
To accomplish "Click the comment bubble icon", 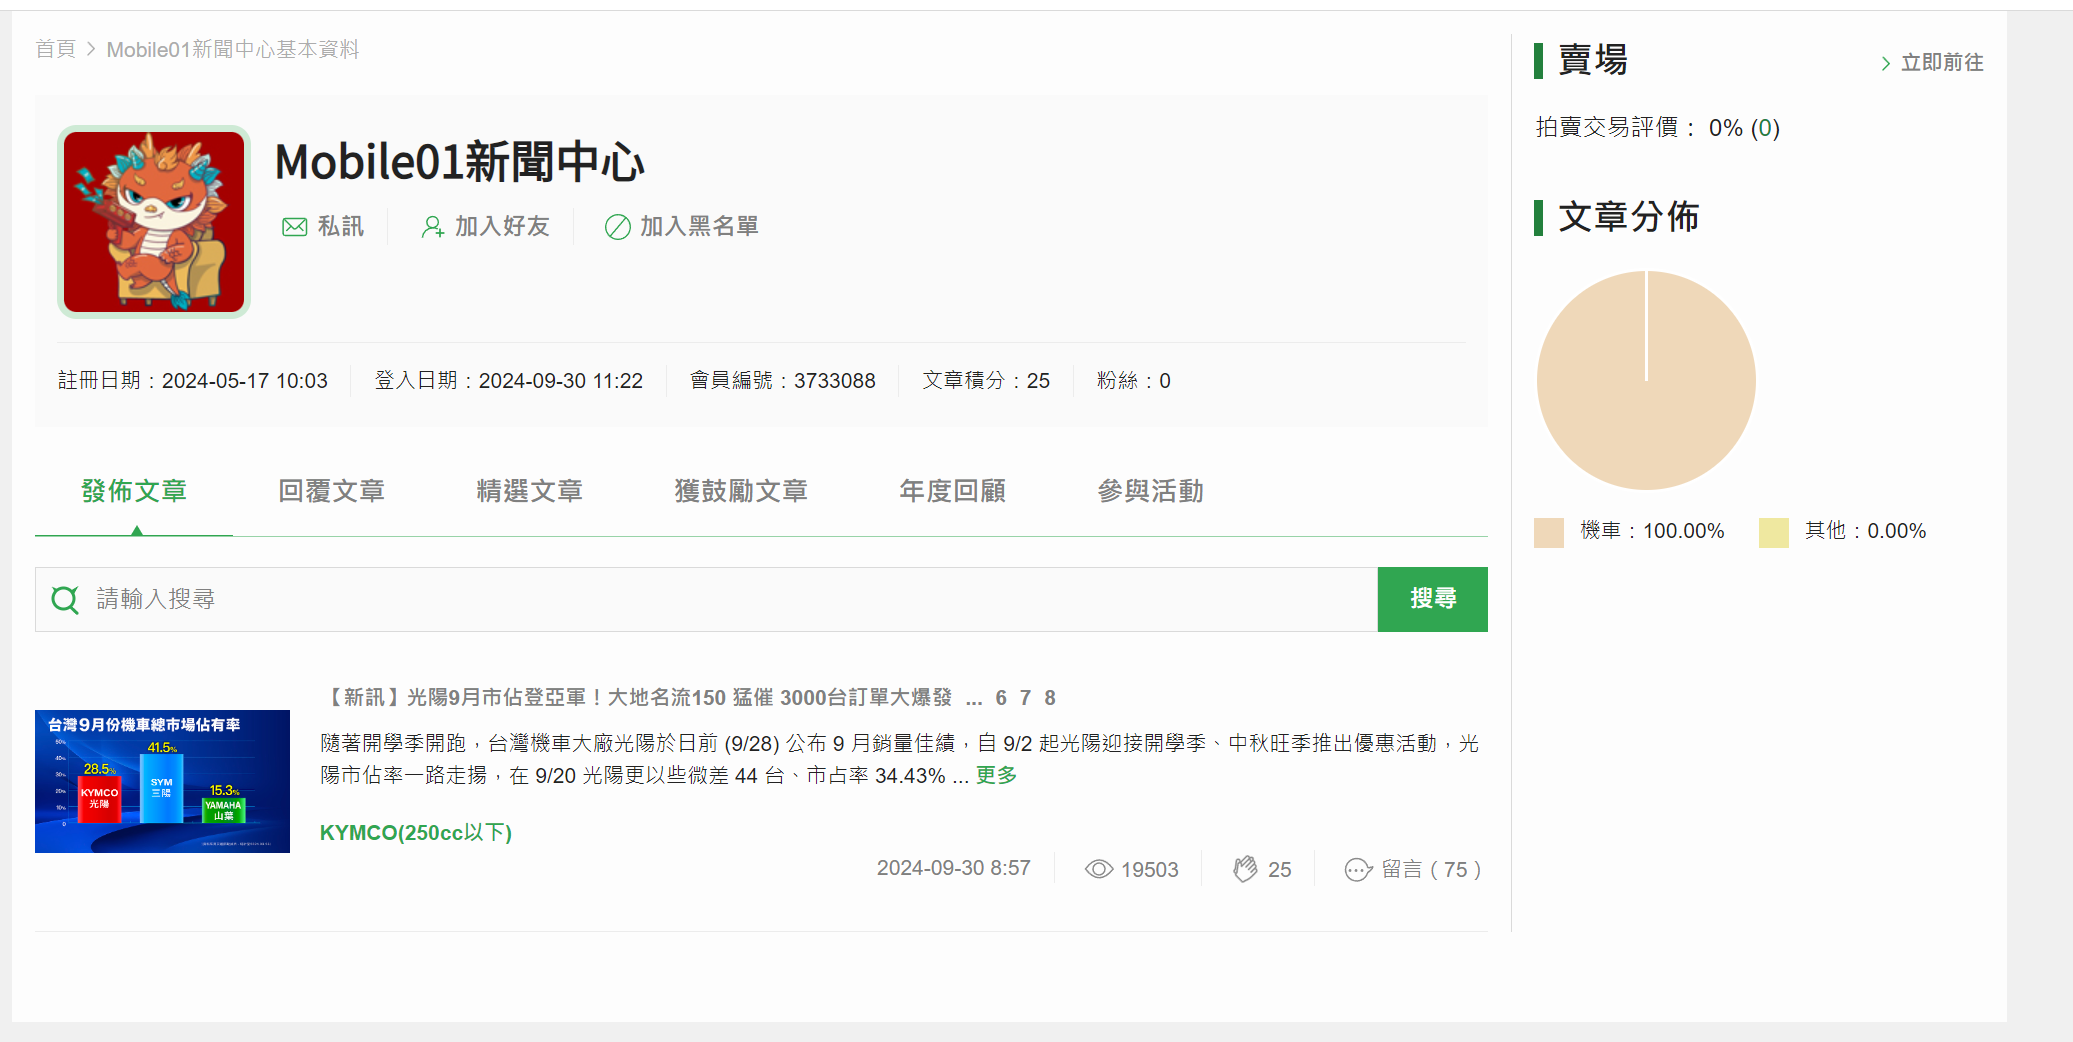I will point(1358,869).
